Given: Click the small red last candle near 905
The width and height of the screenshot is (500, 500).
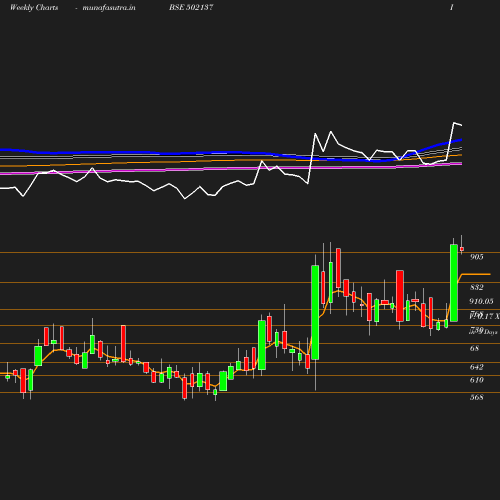Looking at the screenshot, I should click(x=462, y=249).
